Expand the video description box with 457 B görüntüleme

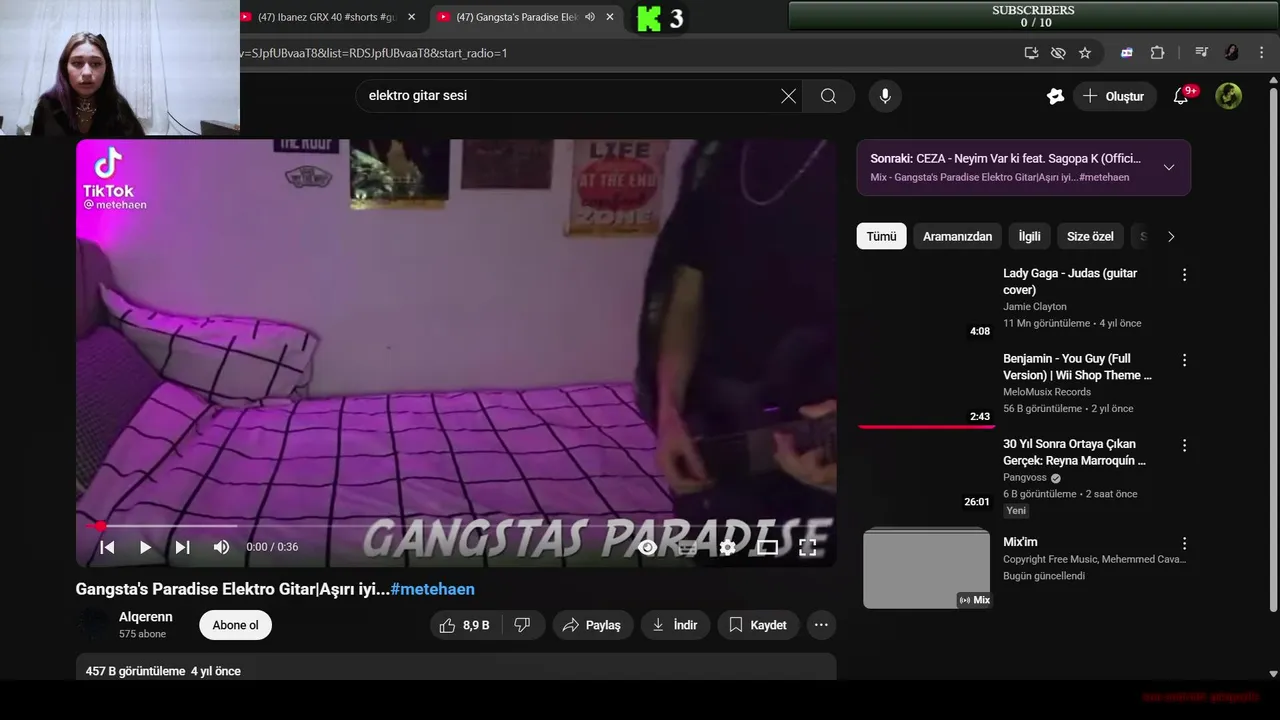coord(456,667)
